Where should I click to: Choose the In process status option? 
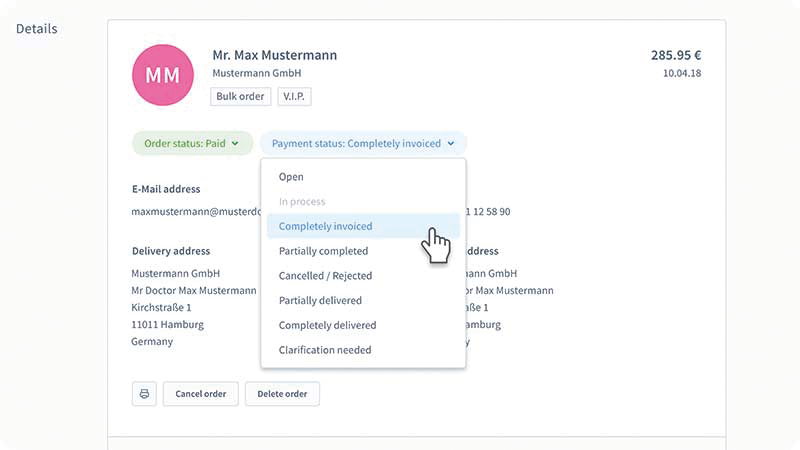point(301,202)
